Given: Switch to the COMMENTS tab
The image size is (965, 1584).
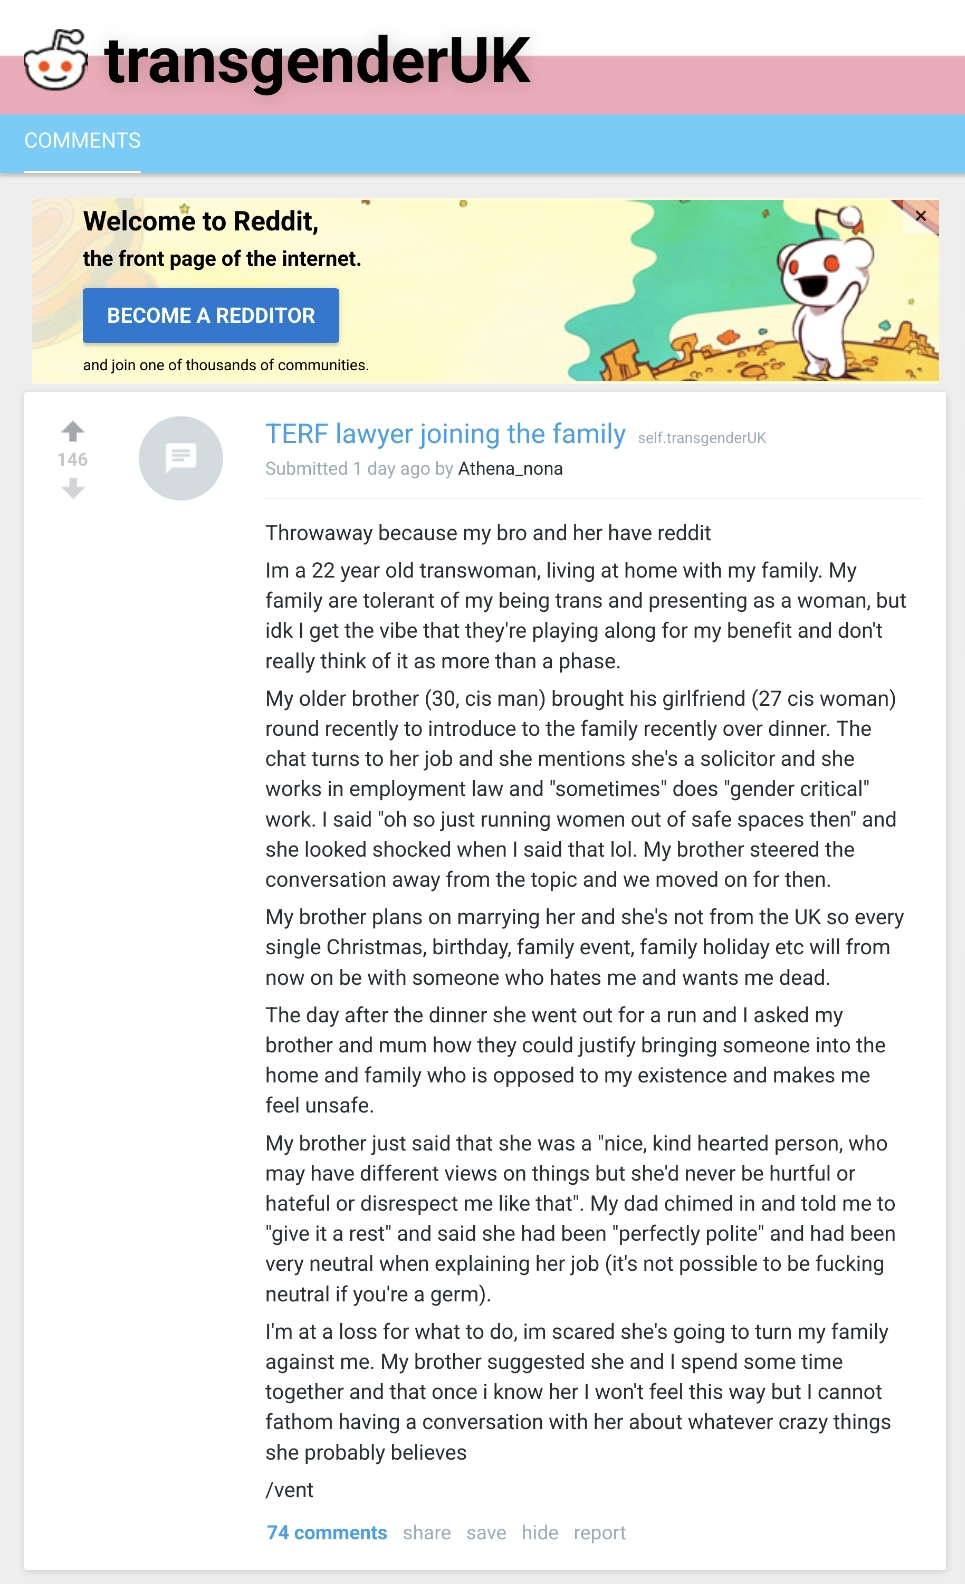Looking at the screenshot, I should pos(83,141).
